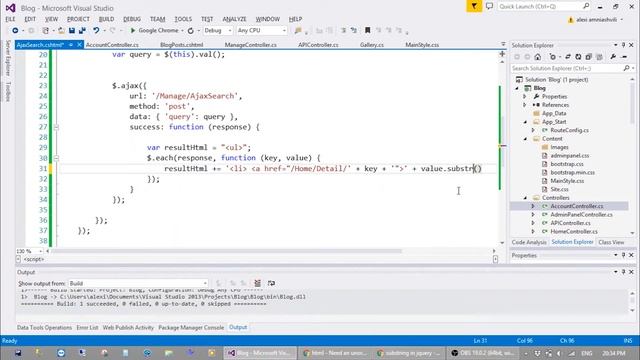
Task: Open the BUILD menu
Action: [x=106, y=19]
